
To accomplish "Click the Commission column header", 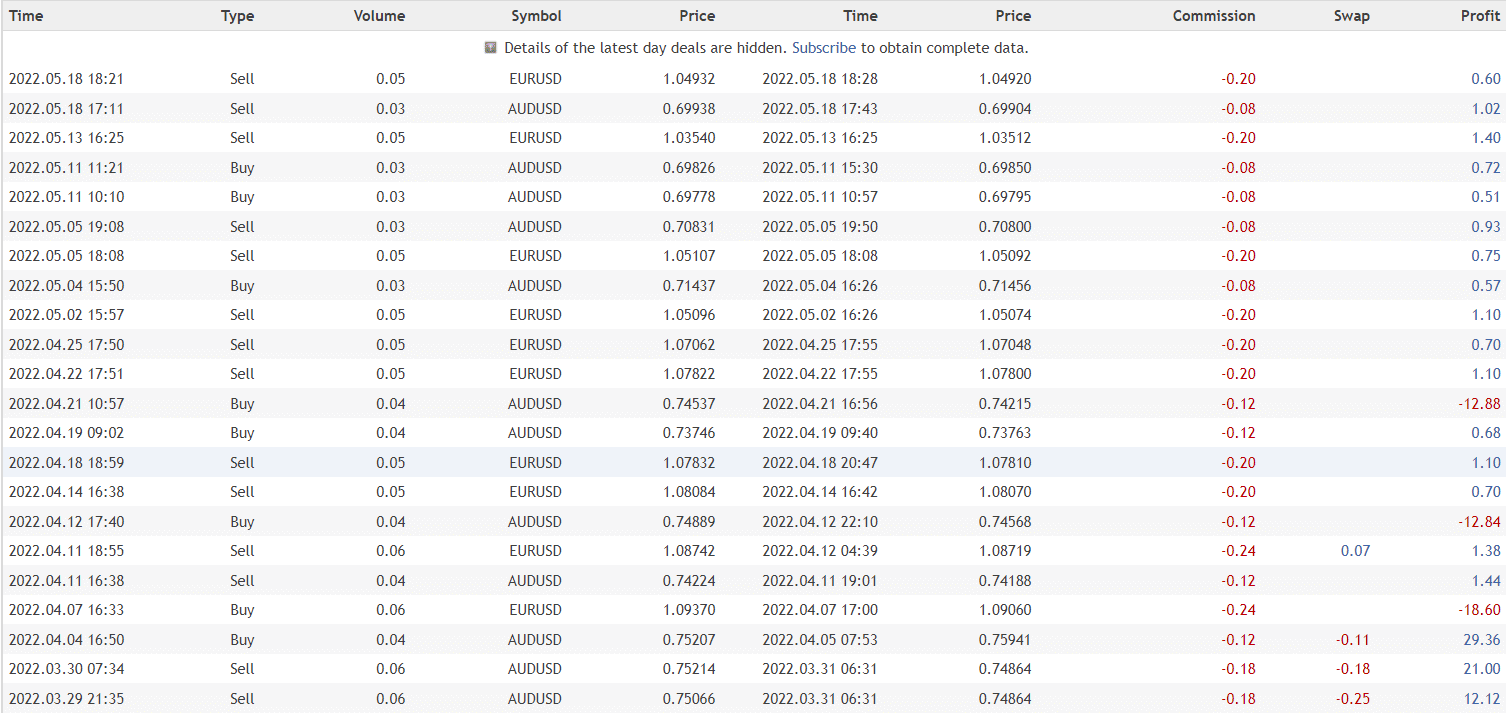I will point(1213,16).
